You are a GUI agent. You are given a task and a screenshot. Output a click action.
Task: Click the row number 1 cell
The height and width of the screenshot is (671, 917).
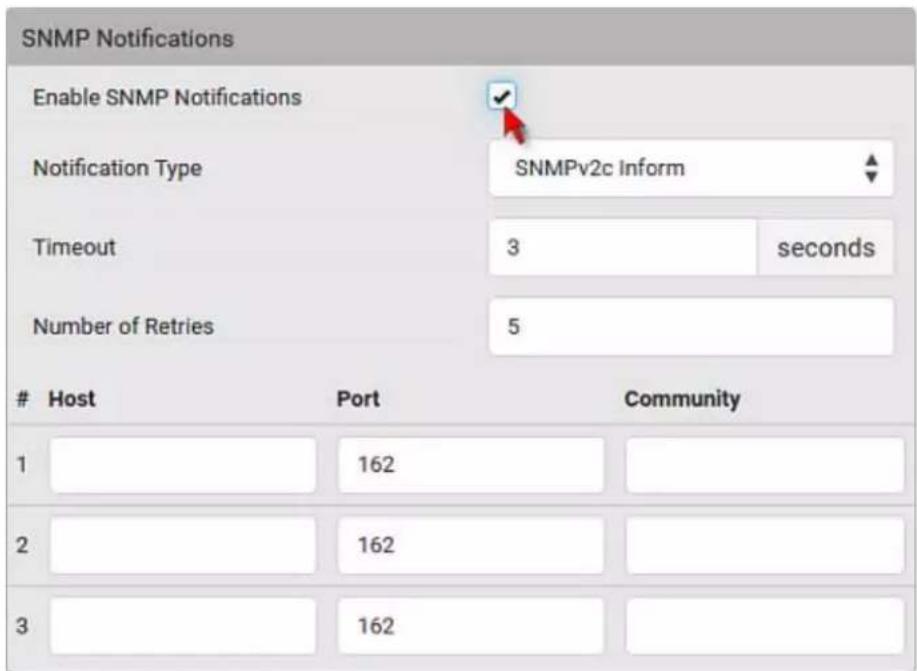pyautogui.click(x=22, y=465)
